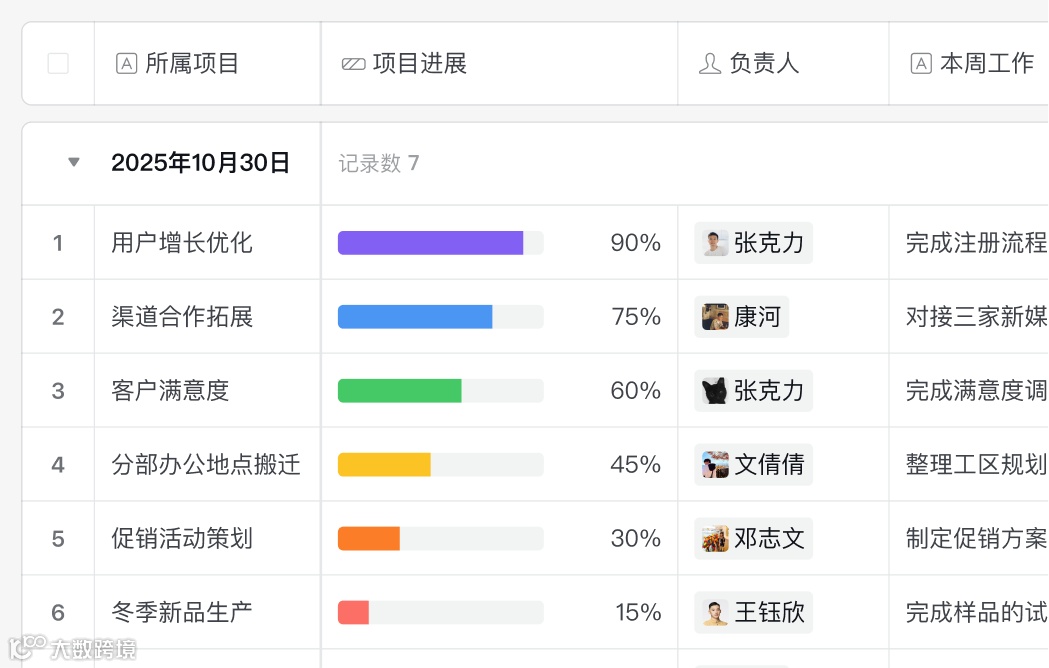
Task: Click the progress-type icon beside 项目进展
Action: [353, 64]
